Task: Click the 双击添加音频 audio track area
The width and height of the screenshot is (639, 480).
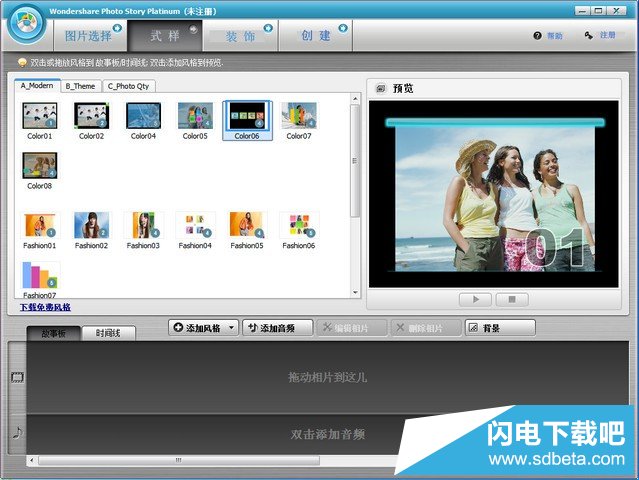Action: pyautogui.click(x=328, y=434)
